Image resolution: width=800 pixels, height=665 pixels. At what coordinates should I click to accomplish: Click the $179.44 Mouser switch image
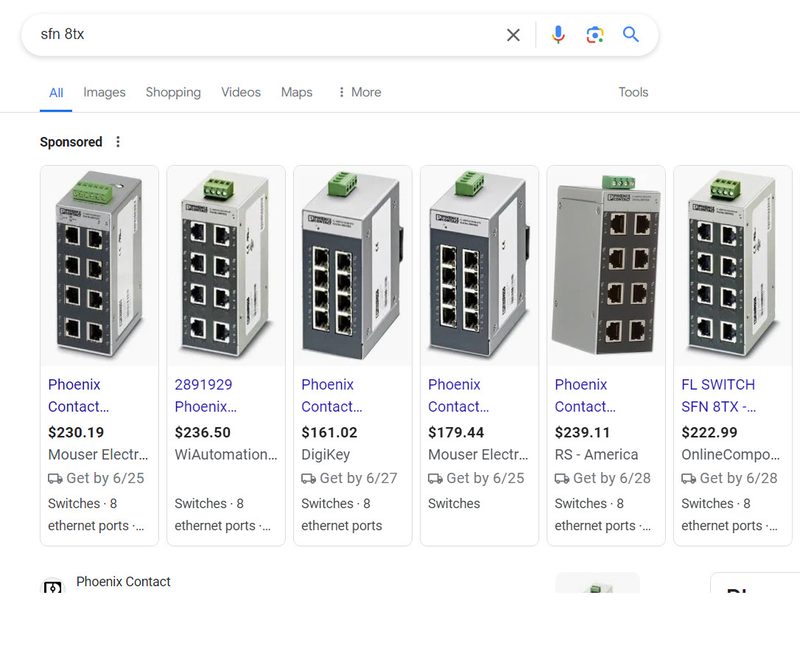[x=479, y=266]
